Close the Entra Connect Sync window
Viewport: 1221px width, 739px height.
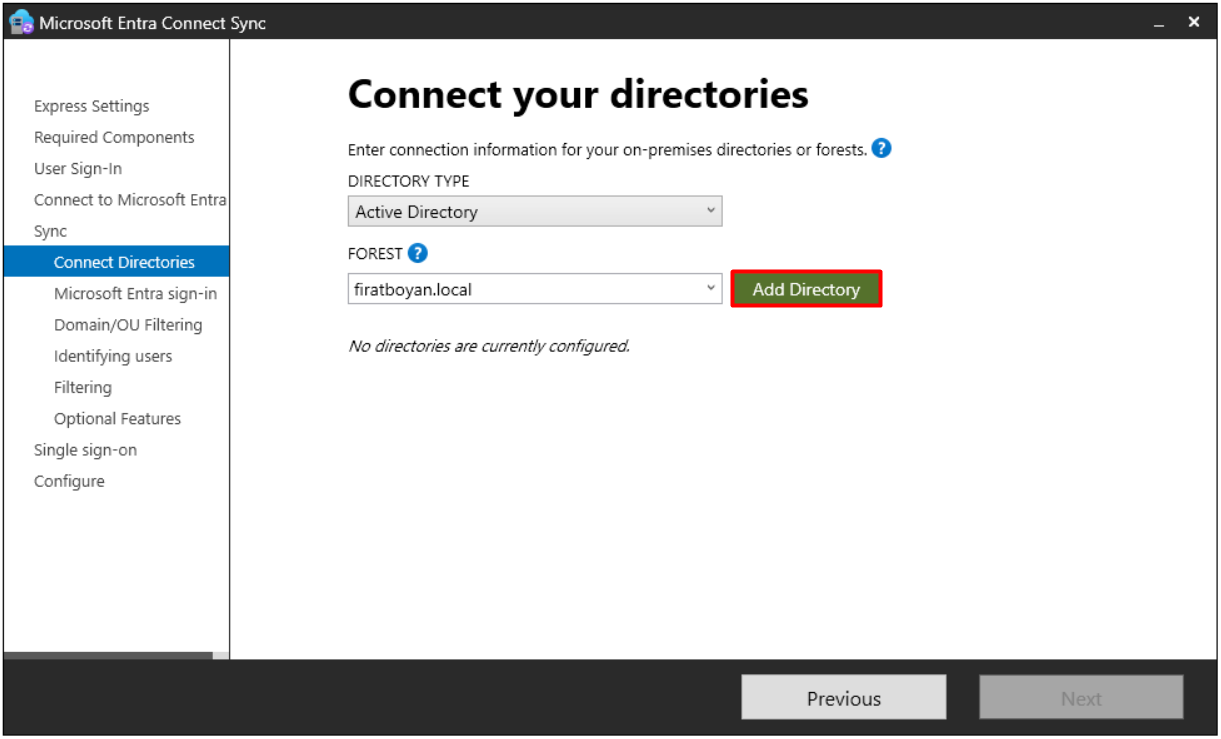(1194, 22)
